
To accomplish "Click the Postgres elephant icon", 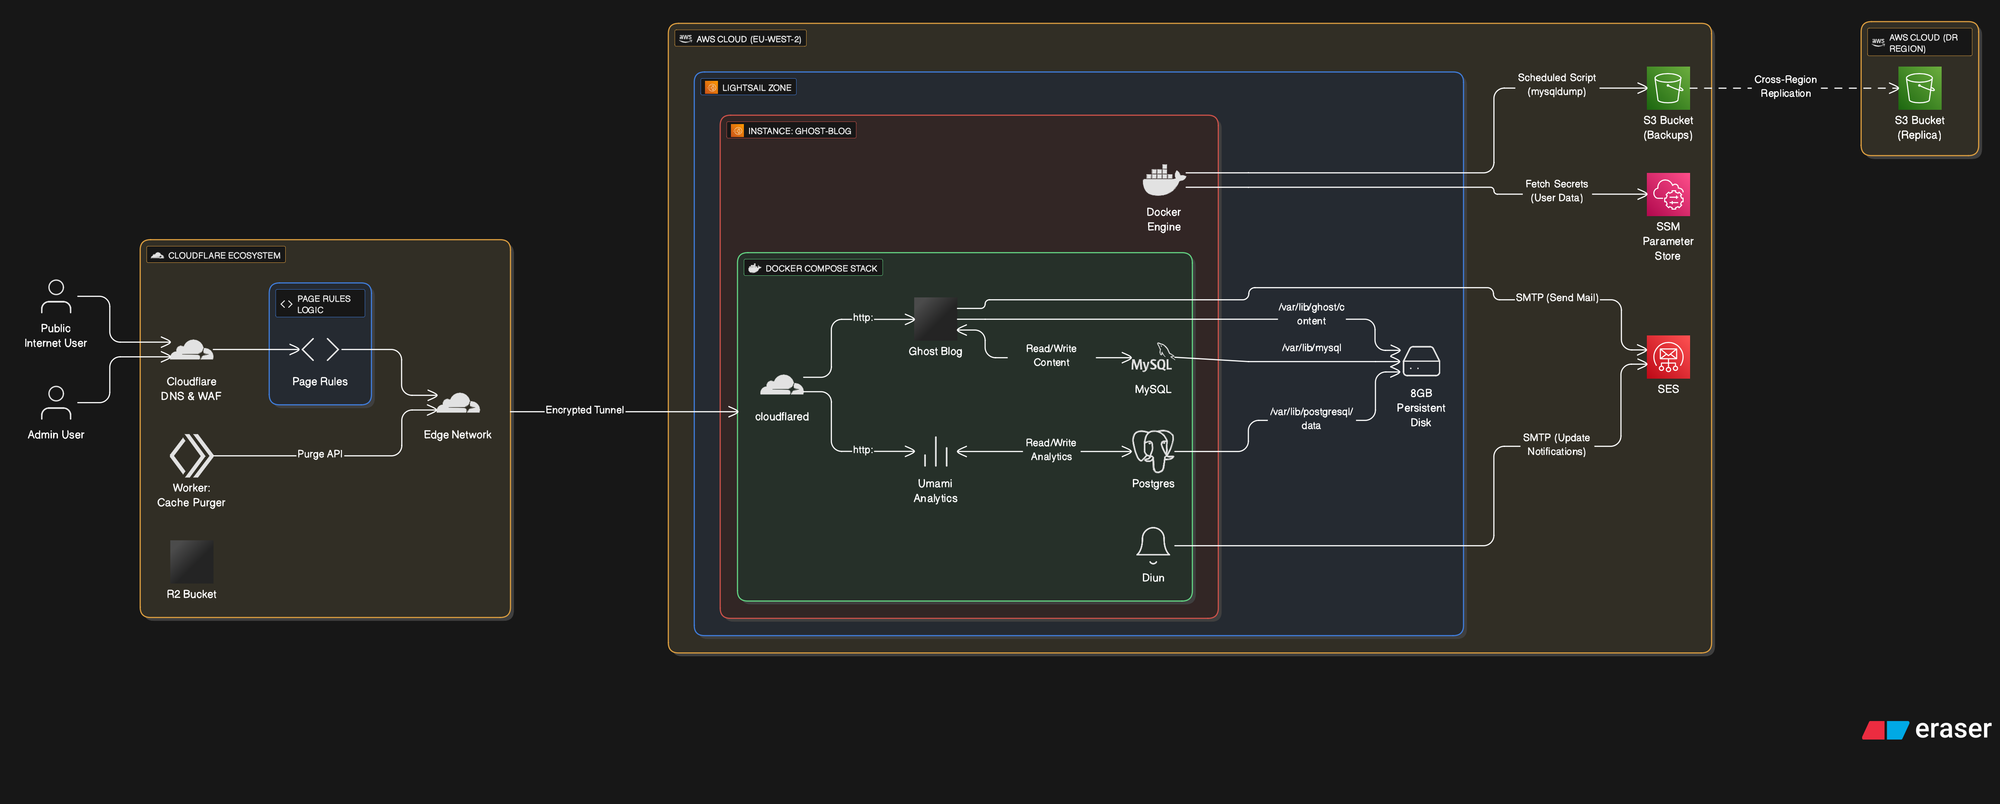I will tap(1152, 451).
